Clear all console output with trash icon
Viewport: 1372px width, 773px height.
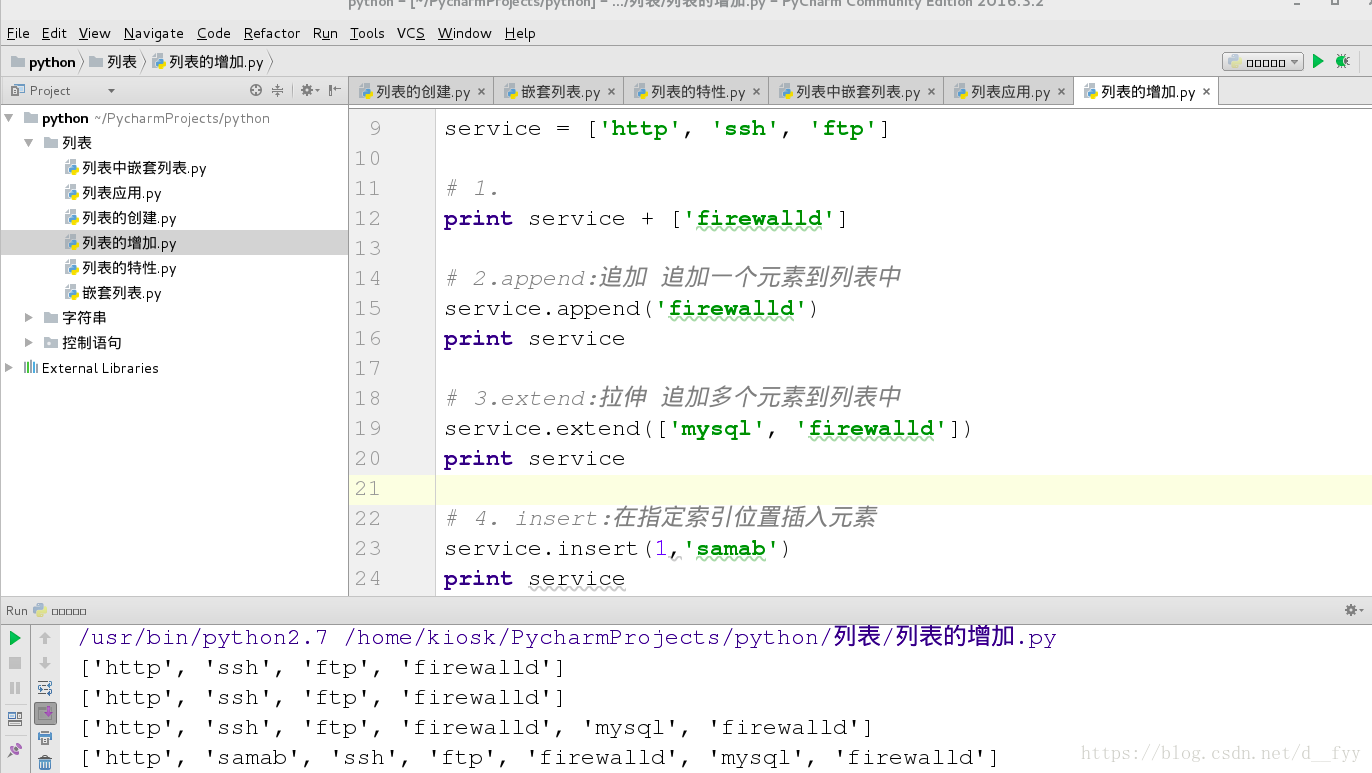45,763
